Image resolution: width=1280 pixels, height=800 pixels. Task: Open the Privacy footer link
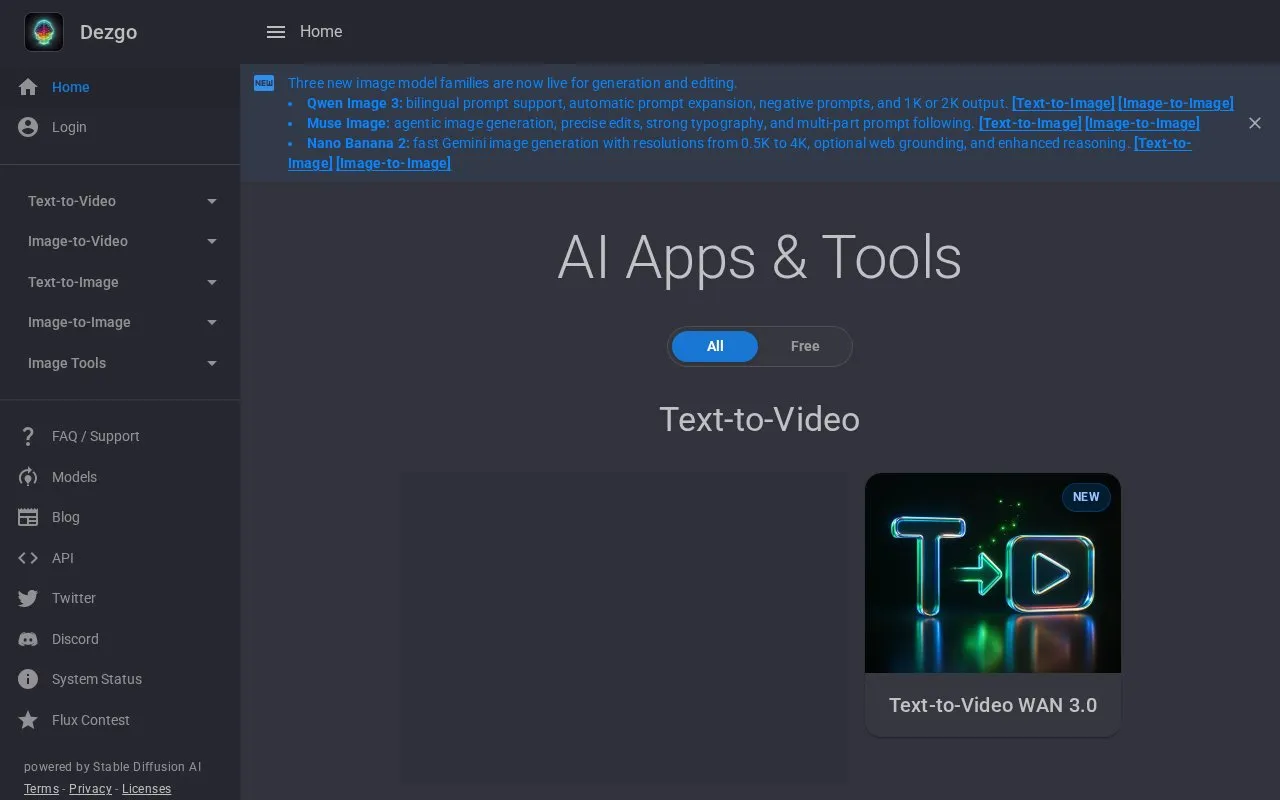click(90, 789)
